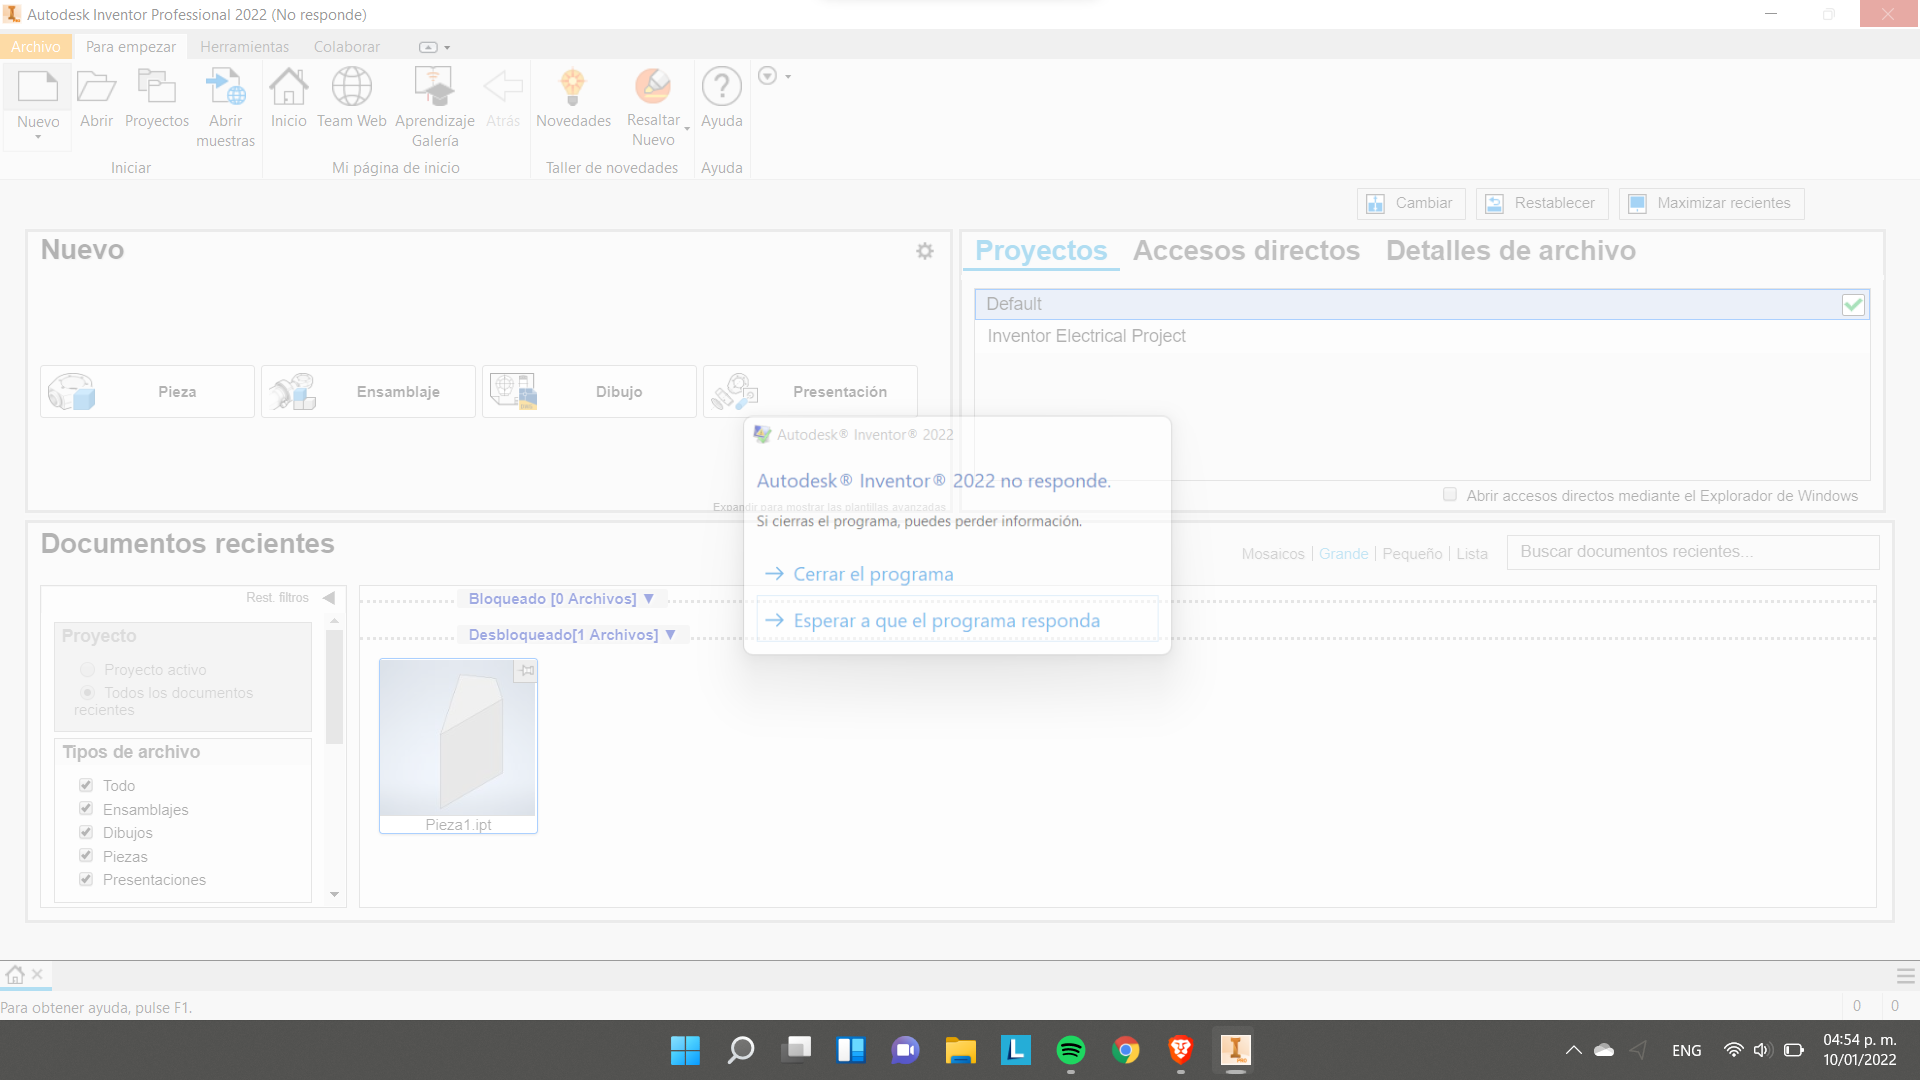This screenshot has width=1920, height=1080.
Task: Click Esperar a que el programa responda
Action: point(945,620)
